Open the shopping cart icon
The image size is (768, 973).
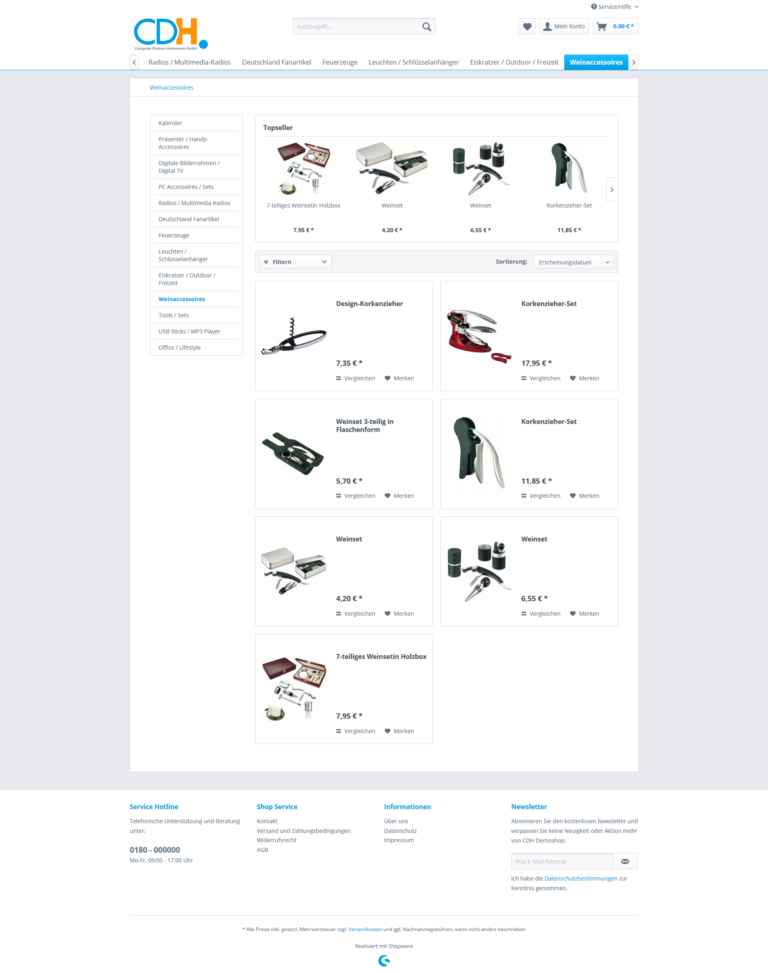coord(602,26)
